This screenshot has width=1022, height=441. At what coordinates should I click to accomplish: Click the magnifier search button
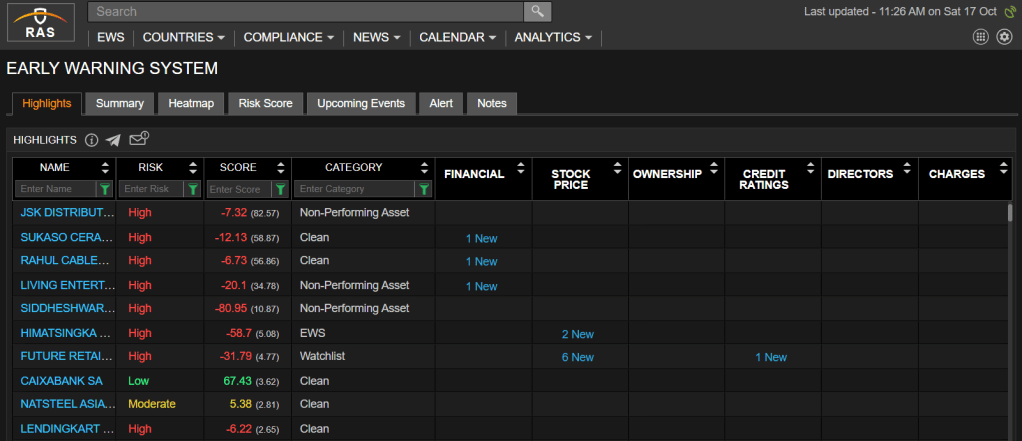click(x=537, y=11)
